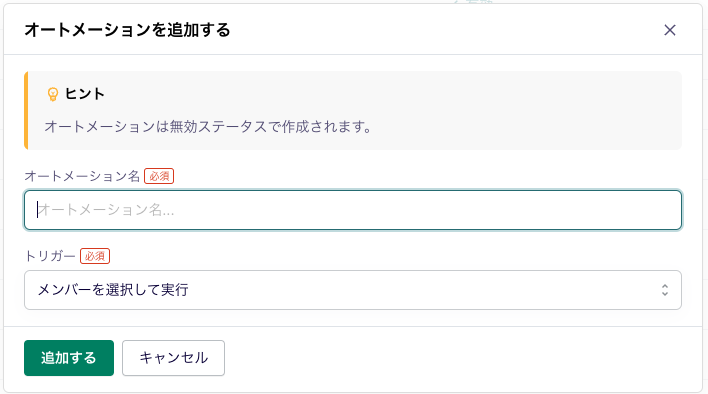The image size is (708, 394).
Task: Open the トリガー dropdown
Action: (x=353, y=290)
